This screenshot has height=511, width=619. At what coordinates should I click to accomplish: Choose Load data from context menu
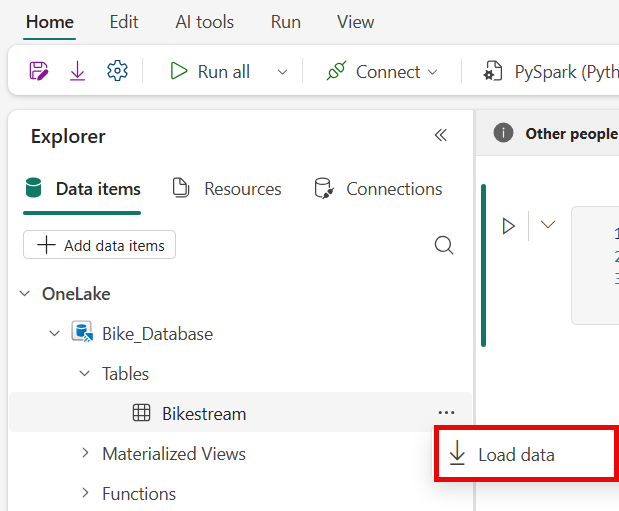[x=527, y=454]
